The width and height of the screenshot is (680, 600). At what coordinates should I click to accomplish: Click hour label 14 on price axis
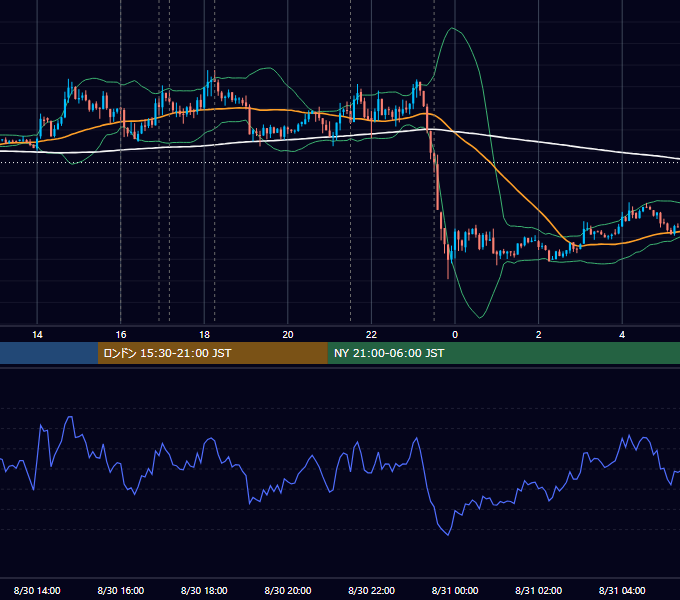(37, 335)
